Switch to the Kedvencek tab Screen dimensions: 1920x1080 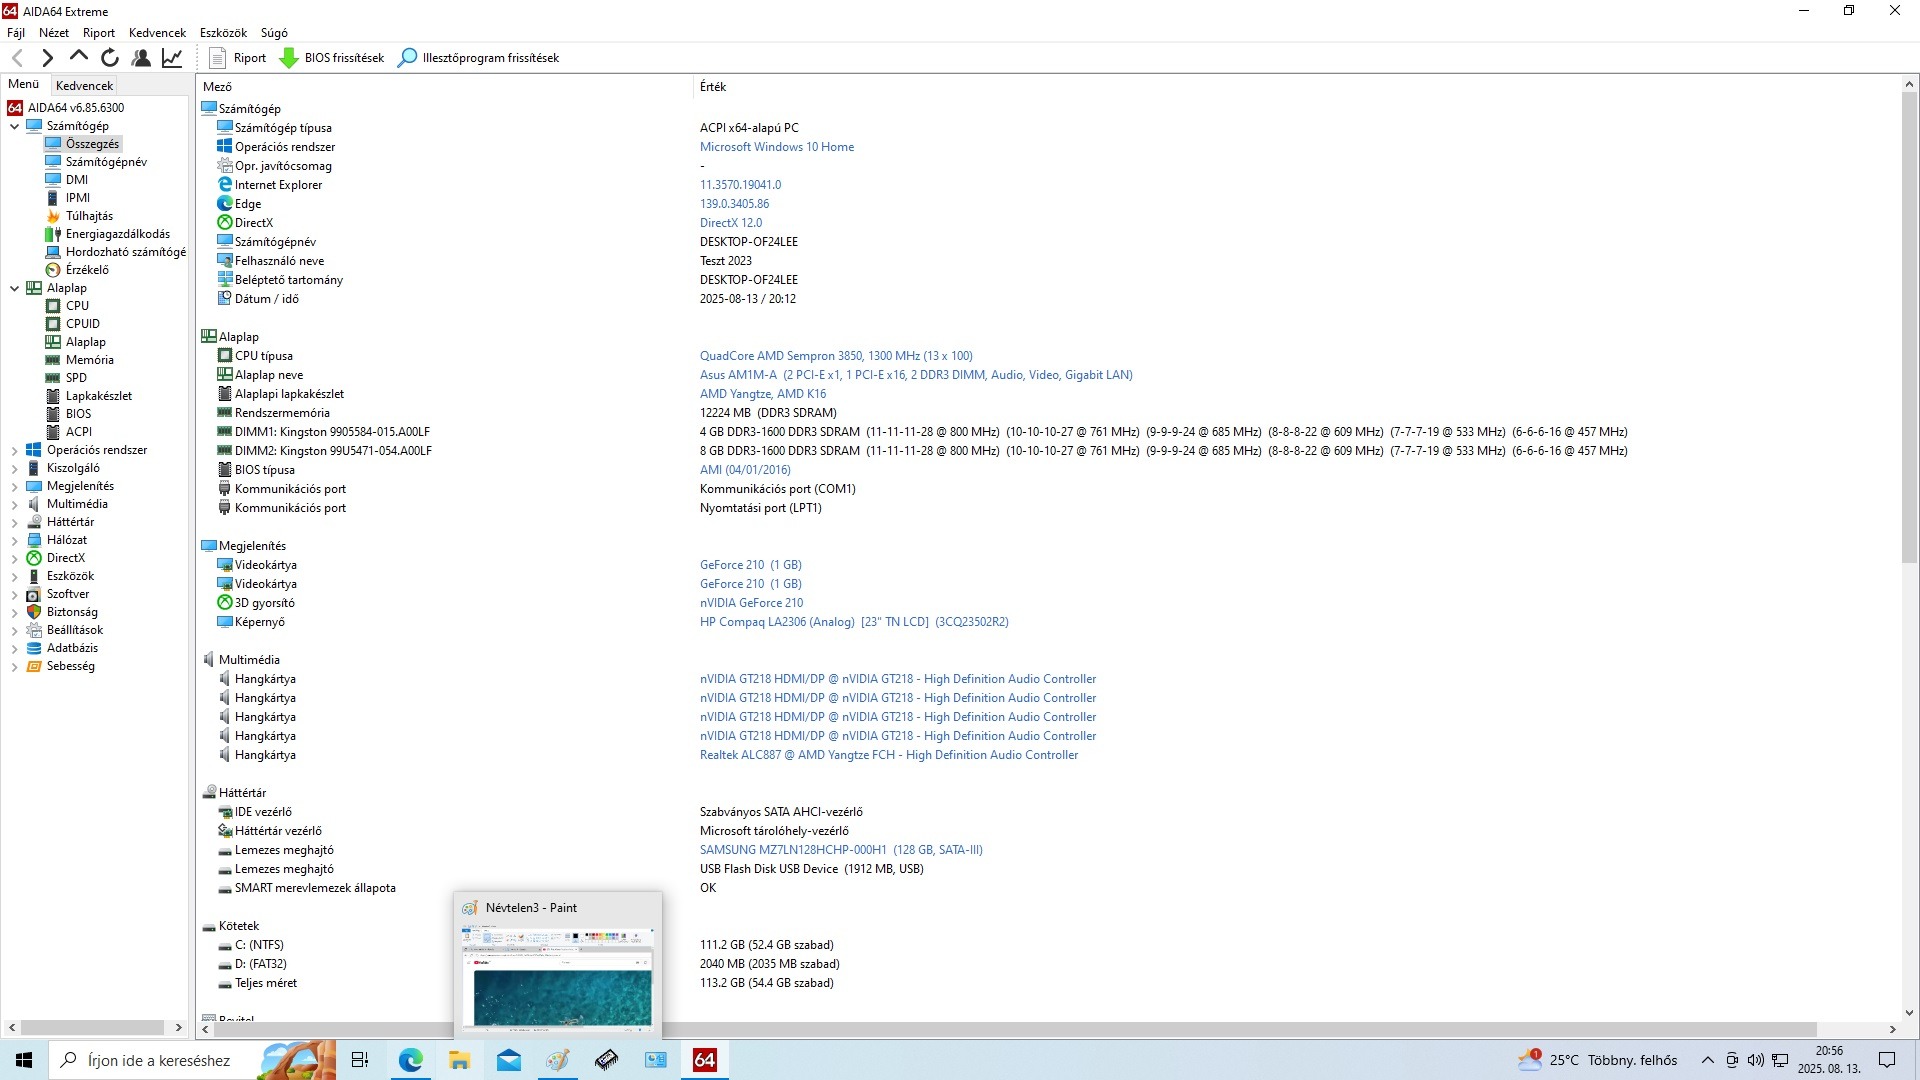[85, 85]
